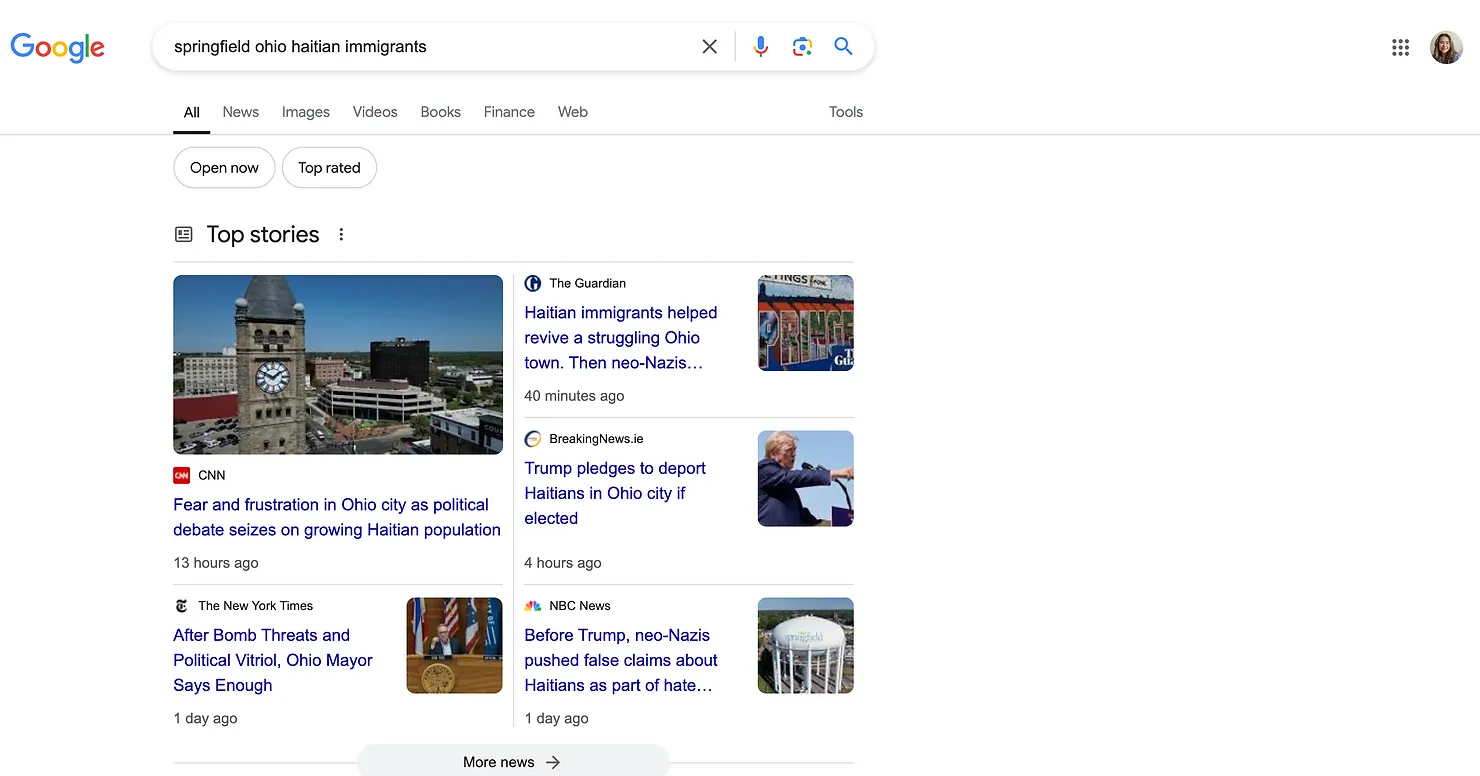Click the Google logo
1480x776 pixels.
tap(57, 47)
